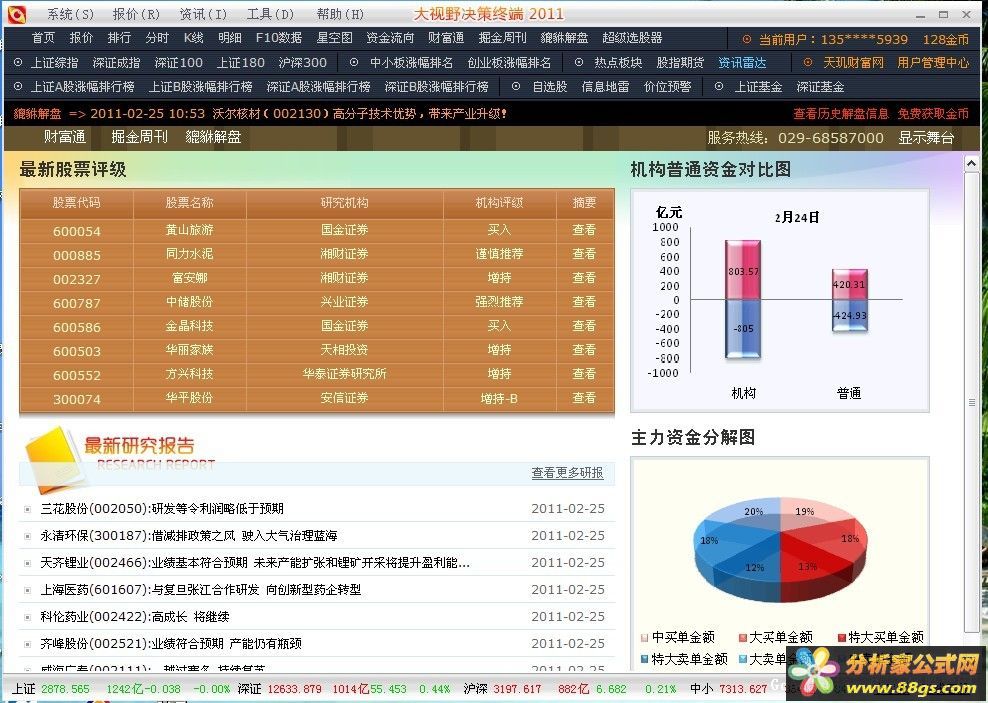
Task: Click 显示舞台 button
Action: 926,137
